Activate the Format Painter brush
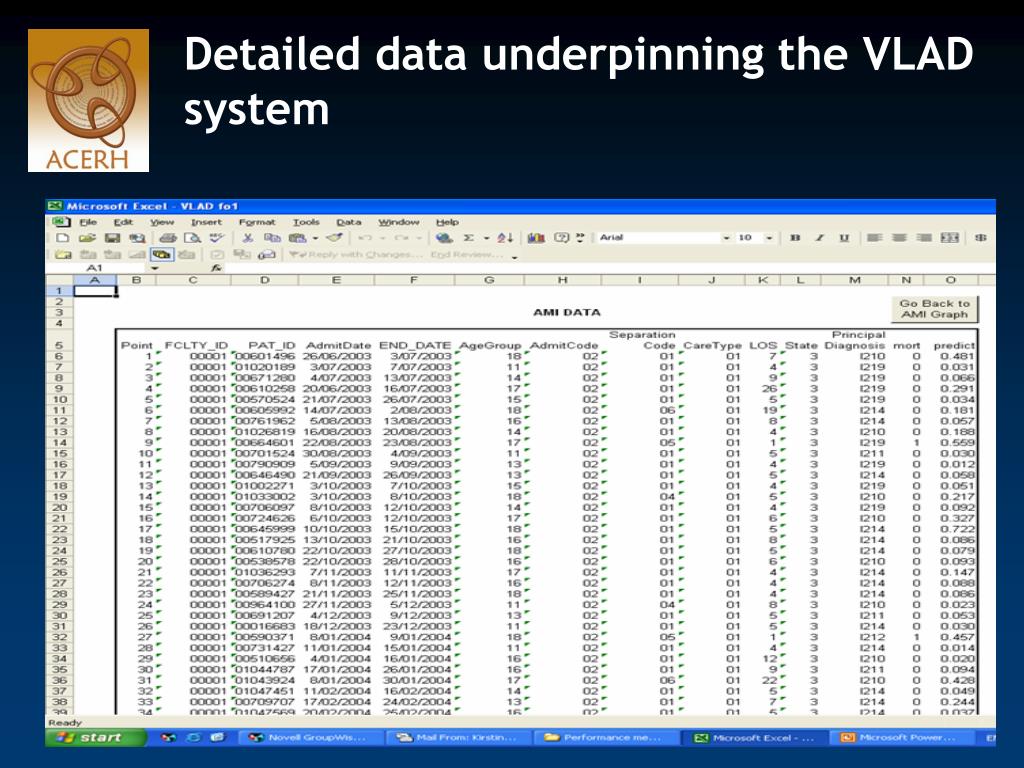 click(334, 238)
